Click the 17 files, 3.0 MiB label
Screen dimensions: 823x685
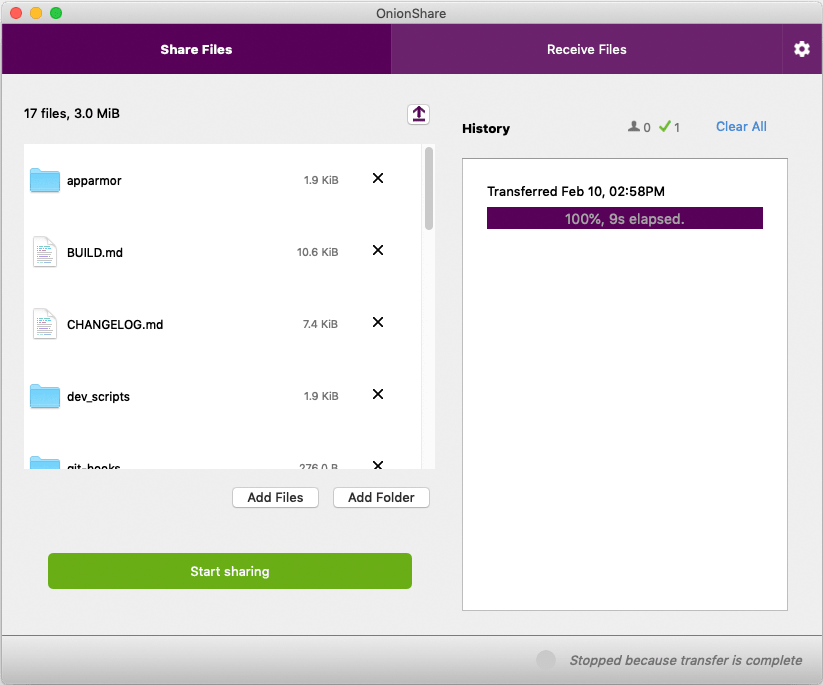click(x=72, y=113)
